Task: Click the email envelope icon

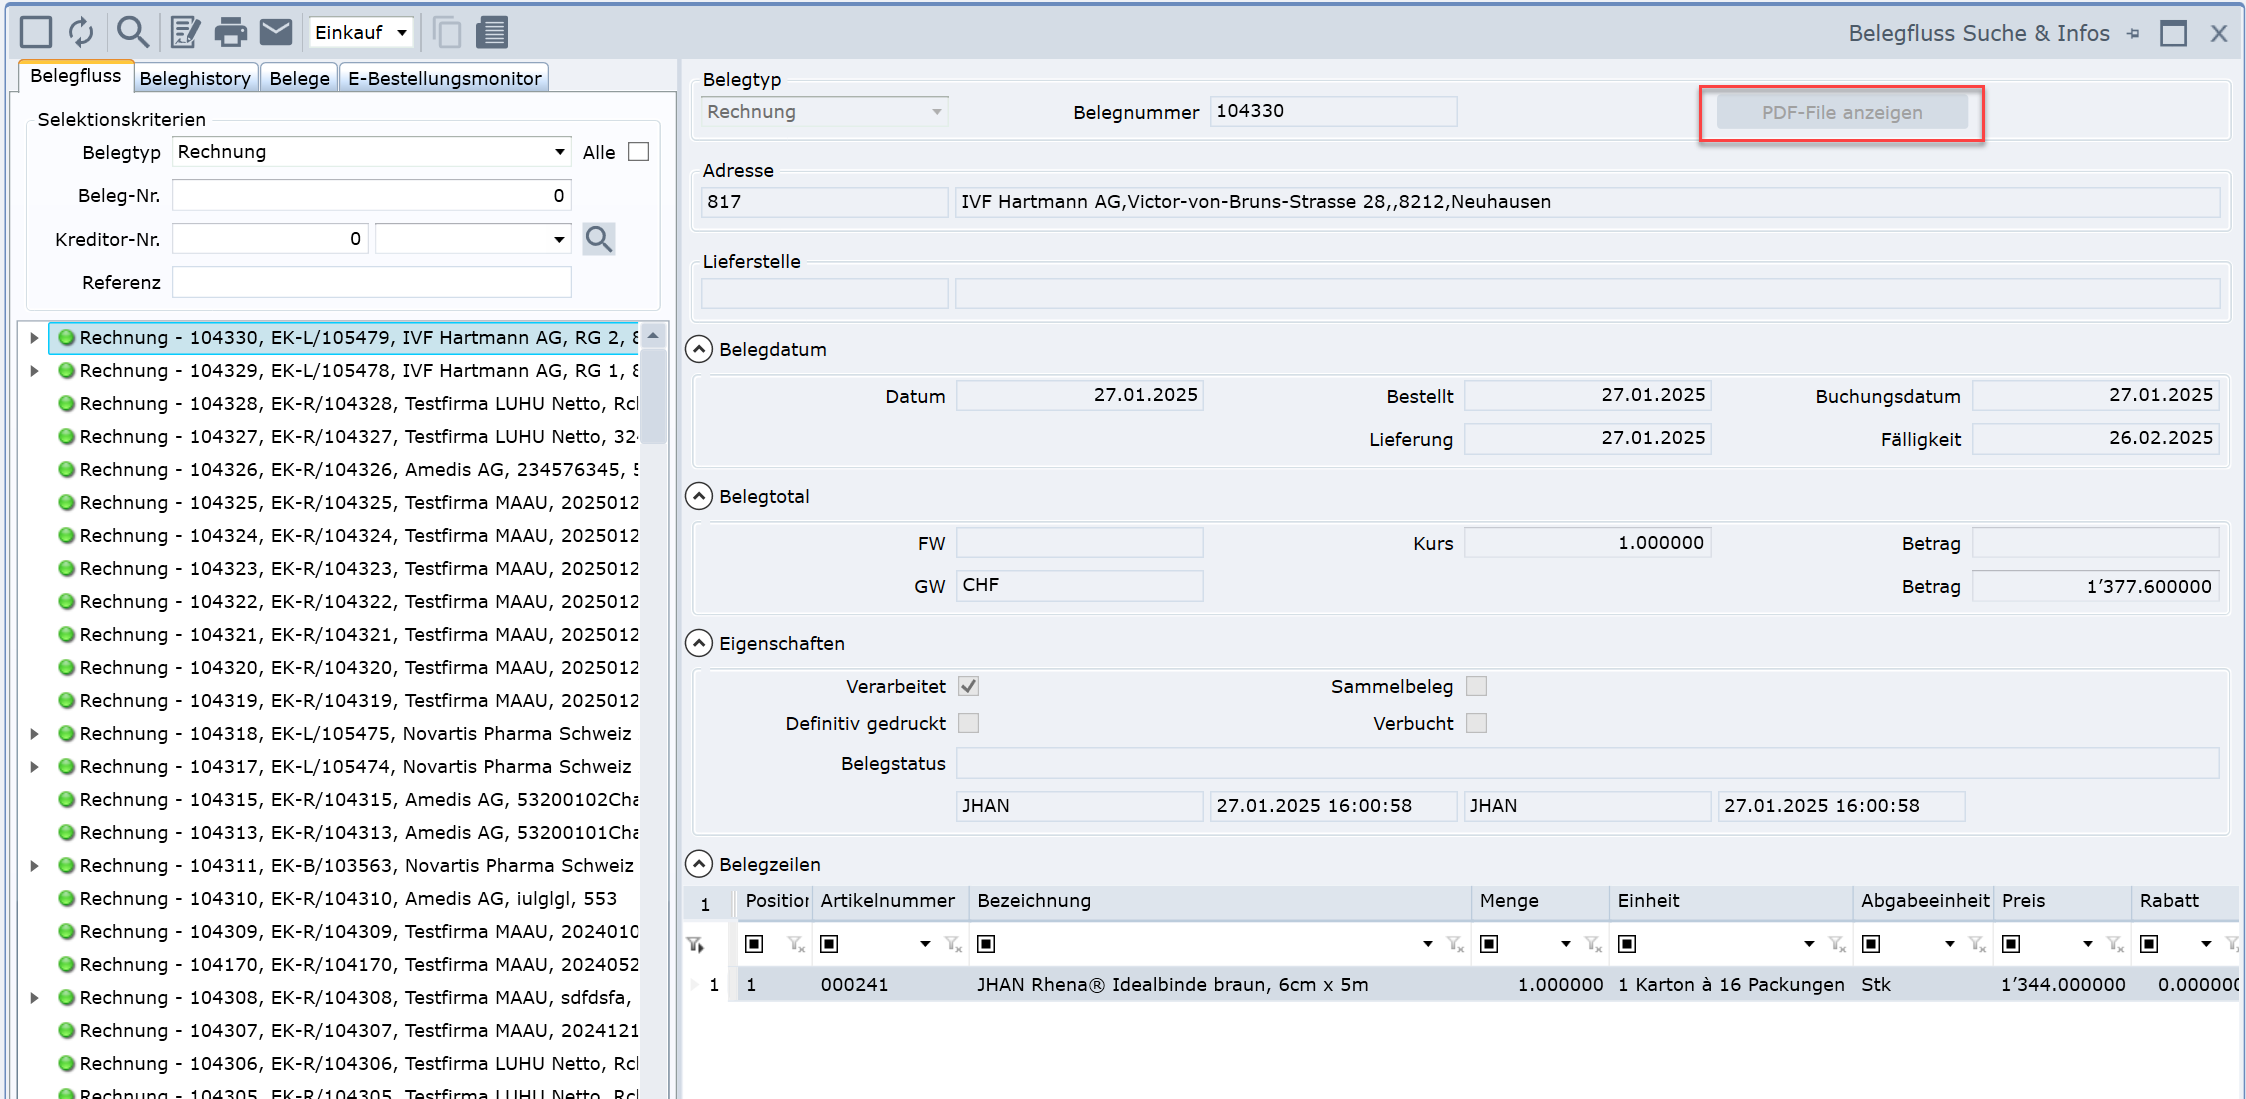Action: 276,32
